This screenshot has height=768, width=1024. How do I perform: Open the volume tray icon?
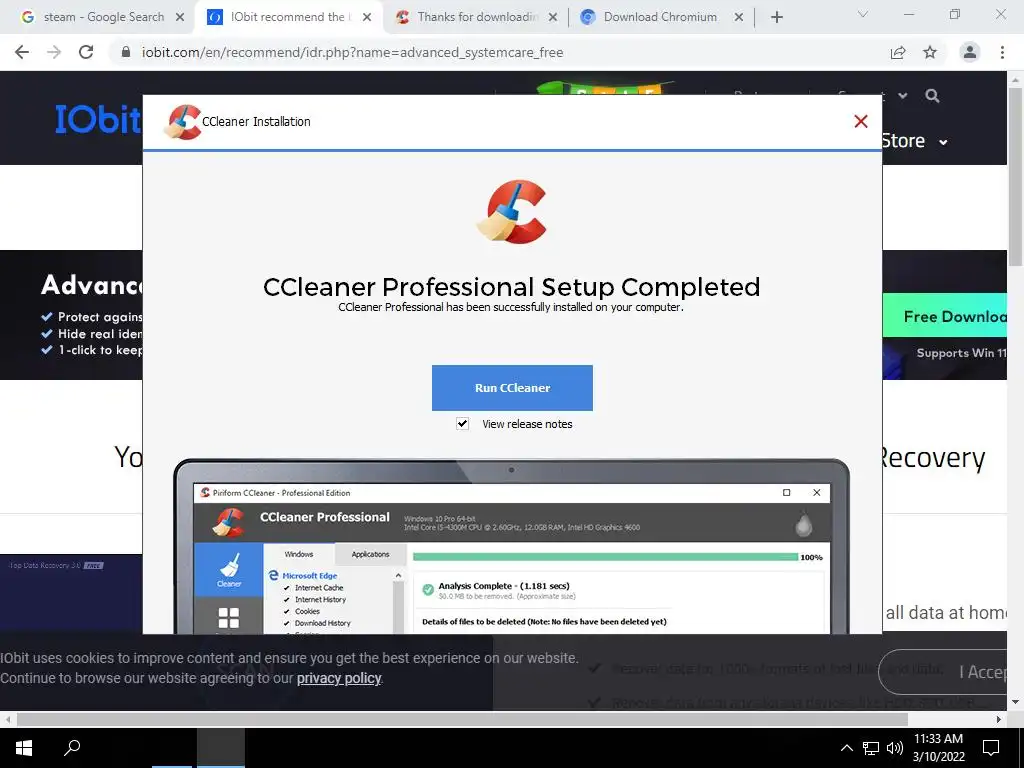pyautogui.click(x=895, y=748)
